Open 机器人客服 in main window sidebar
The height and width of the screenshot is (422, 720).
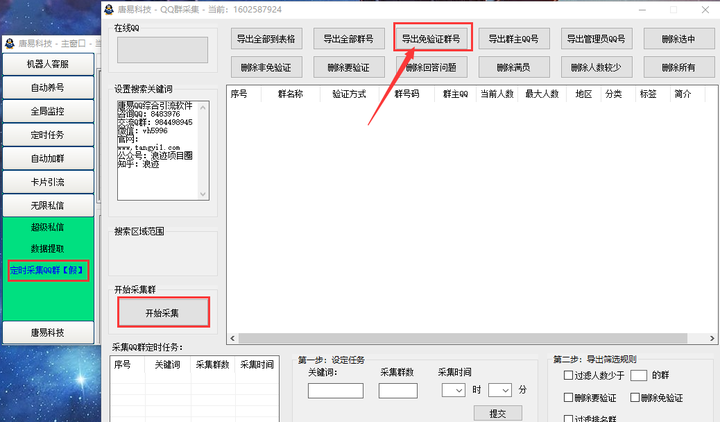pyautogui.click(x=48, y=64)
